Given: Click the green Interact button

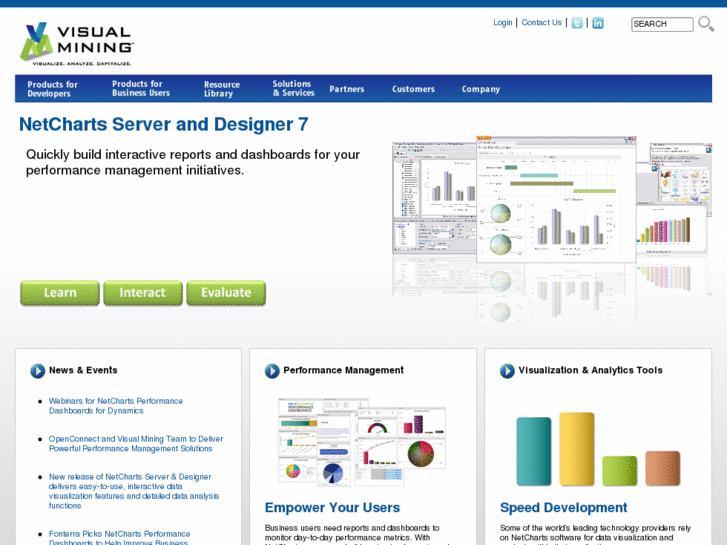Looking at the screenshot, I should tap(143, 293).
